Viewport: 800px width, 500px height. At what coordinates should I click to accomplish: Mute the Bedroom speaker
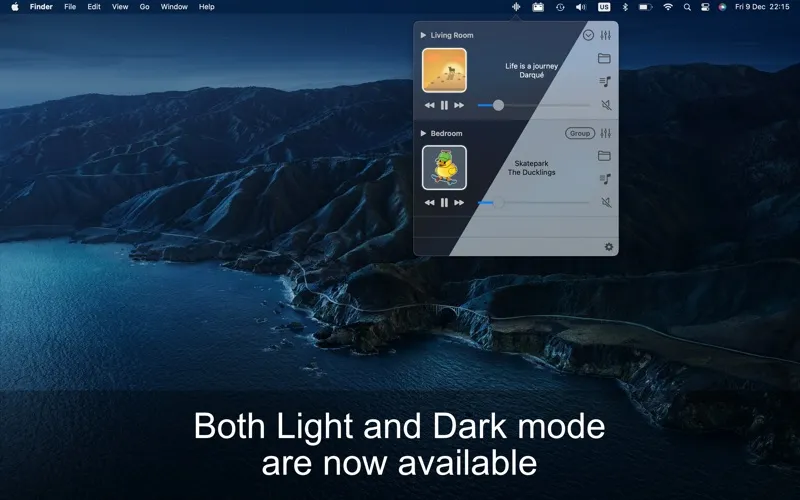[606, 203]
